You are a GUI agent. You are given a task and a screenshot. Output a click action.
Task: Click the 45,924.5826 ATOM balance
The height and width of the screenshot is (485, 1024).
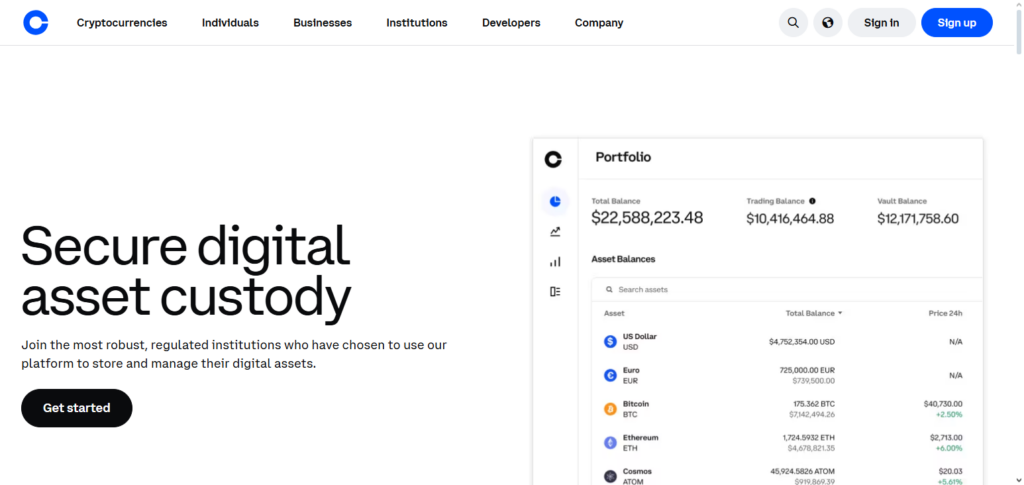(x=802, y=471)
